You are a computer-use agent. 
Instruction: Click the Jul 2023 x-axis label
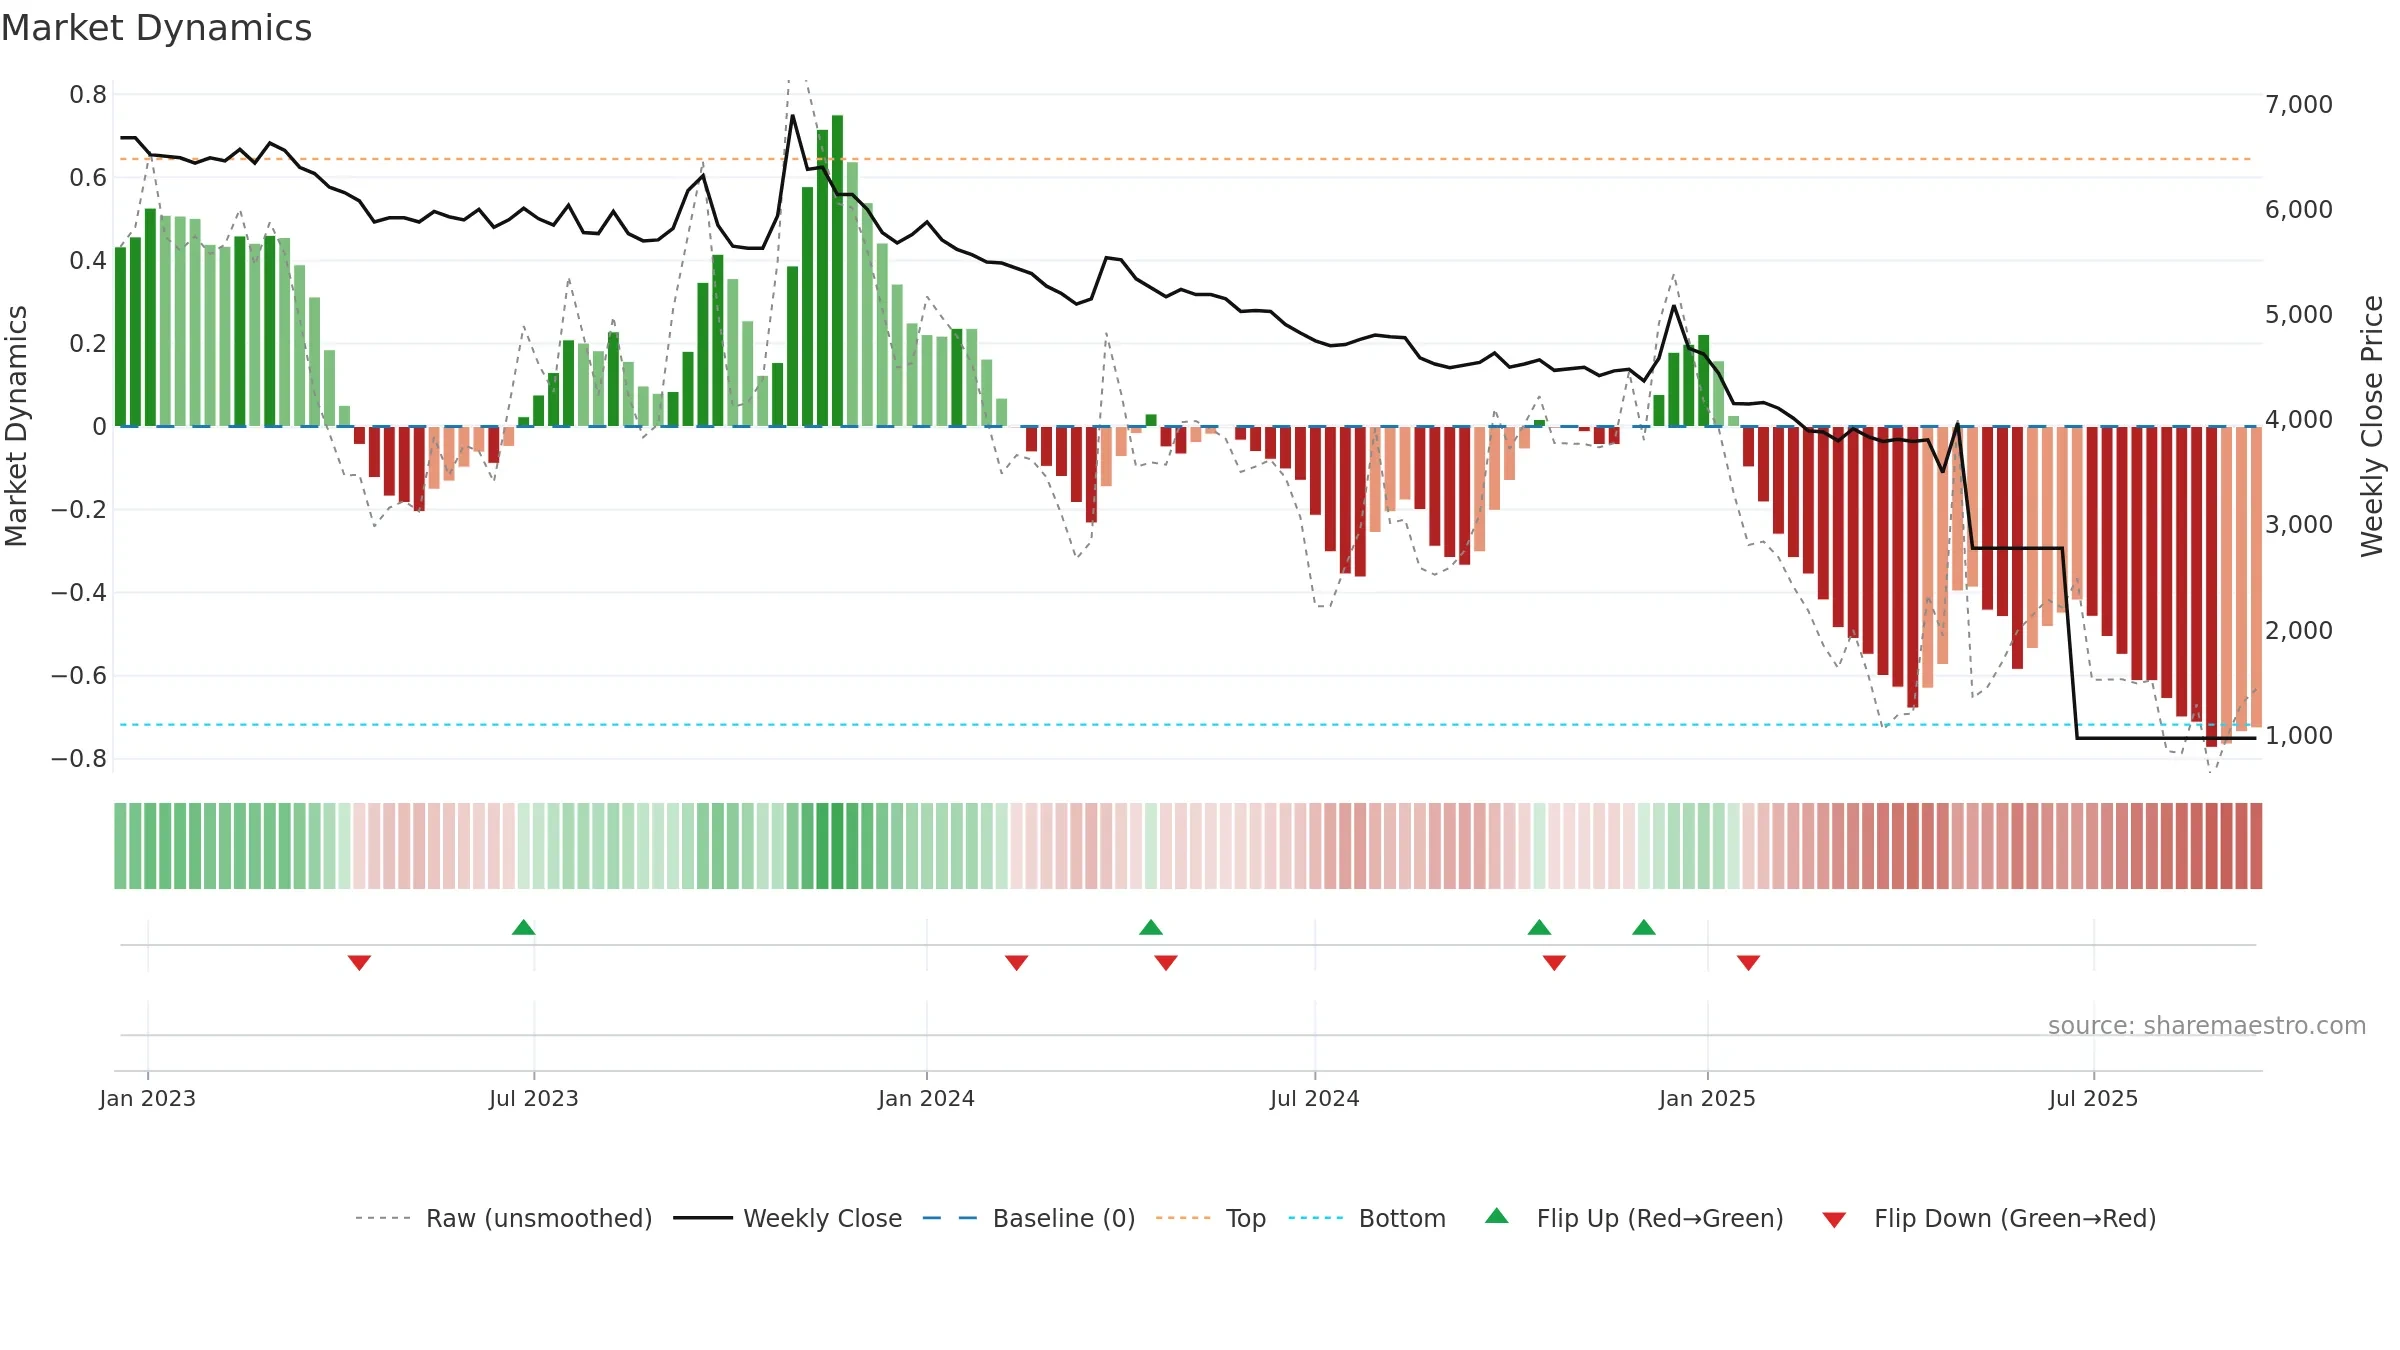pos(534,1098)
